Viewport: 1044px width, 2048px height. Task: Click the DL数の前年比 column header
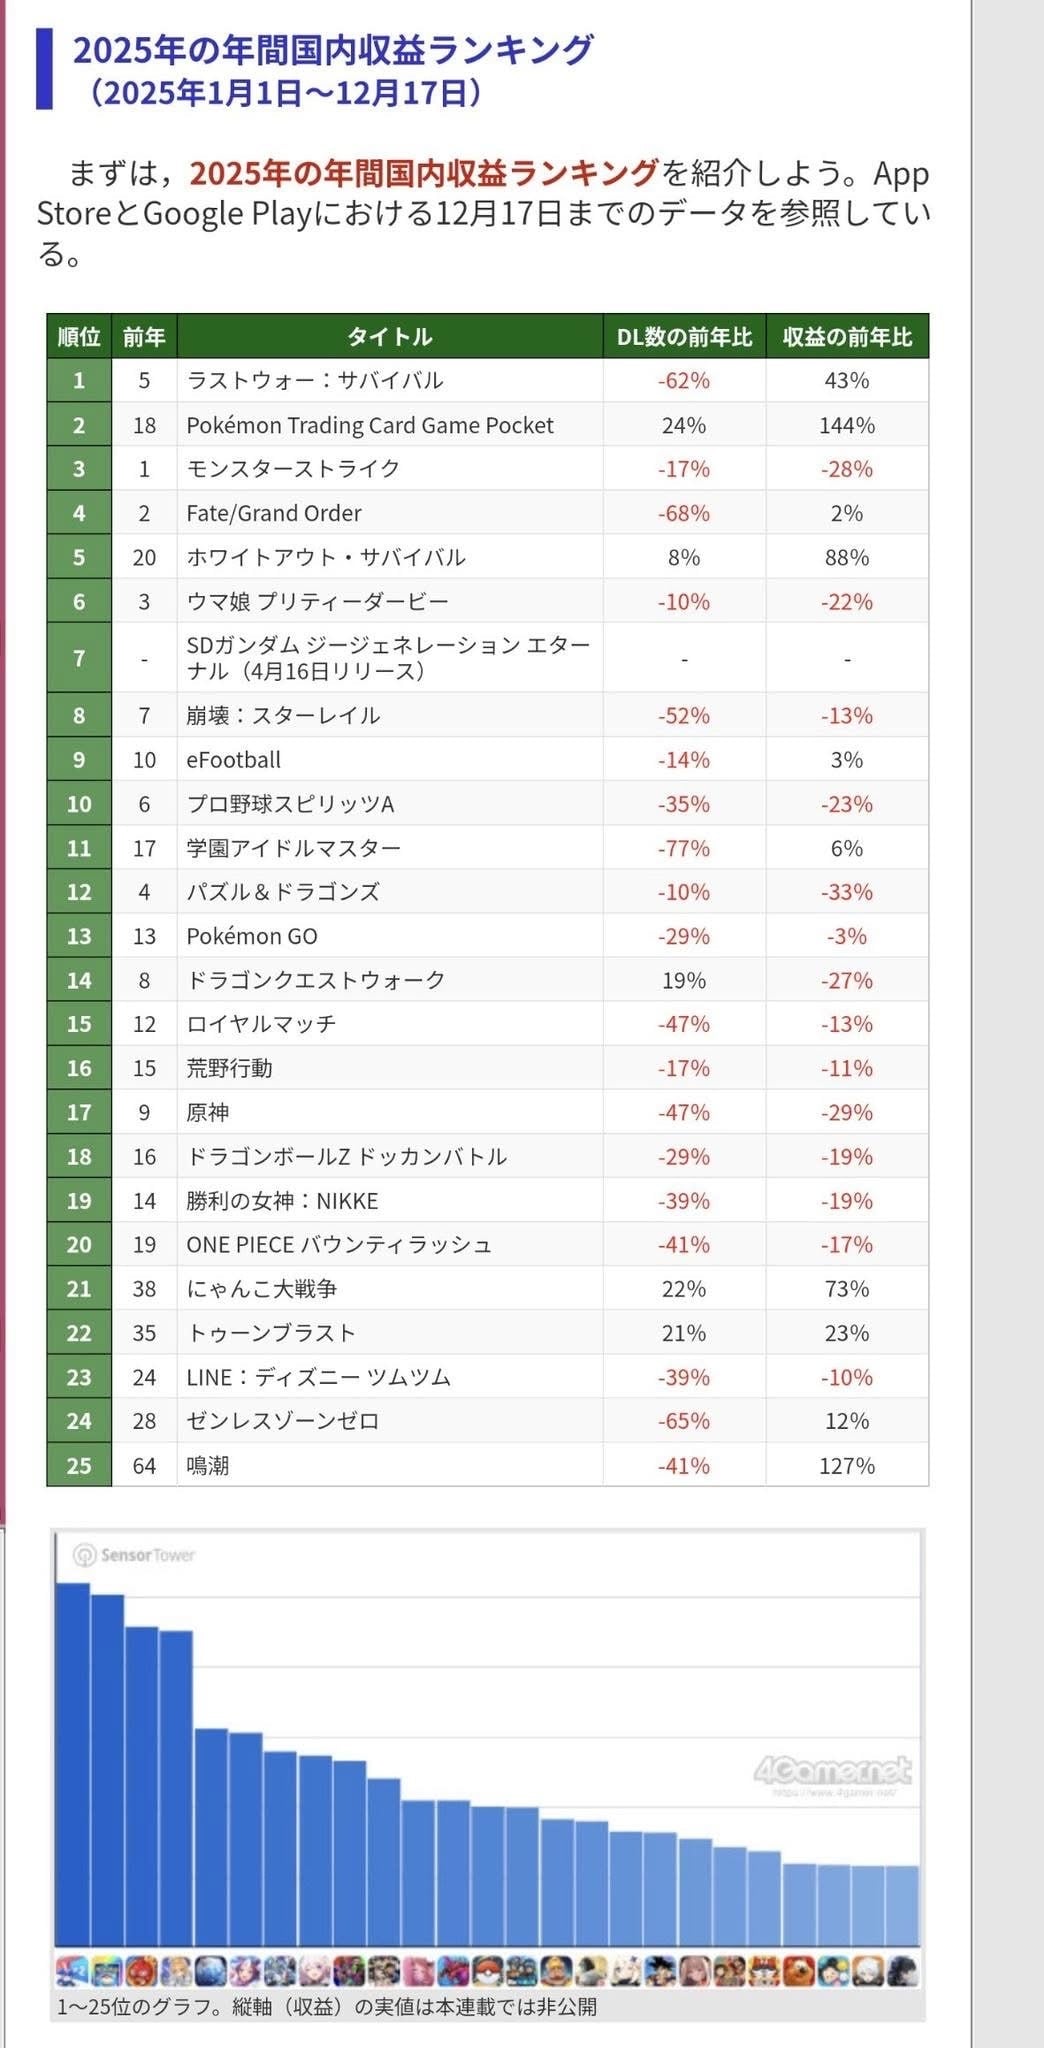pyautogui.click(x=684, y=337)
